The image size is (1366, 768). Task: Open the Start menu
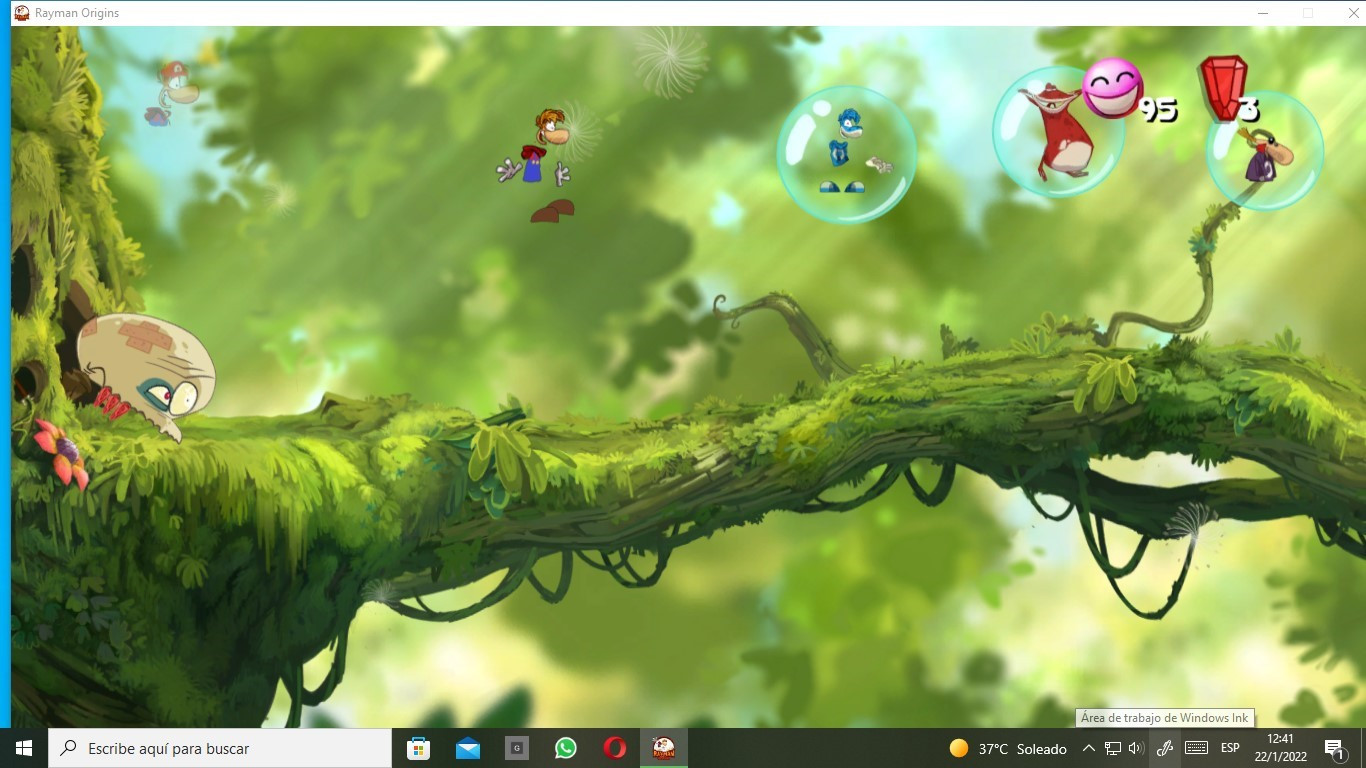(21, 747)
